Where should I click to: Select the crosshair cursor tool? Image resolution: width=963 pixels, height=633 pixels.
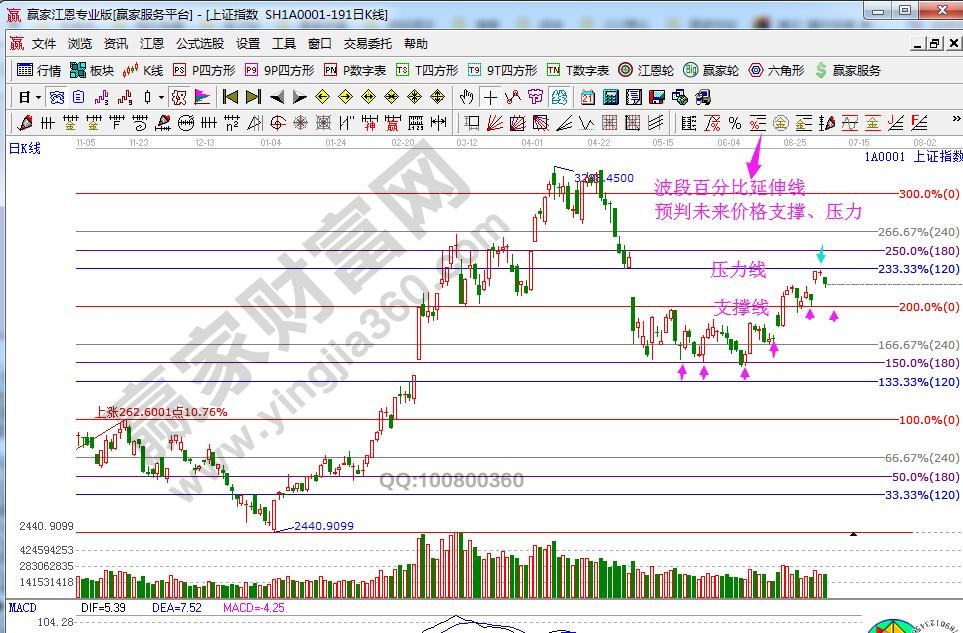[491, 97]
